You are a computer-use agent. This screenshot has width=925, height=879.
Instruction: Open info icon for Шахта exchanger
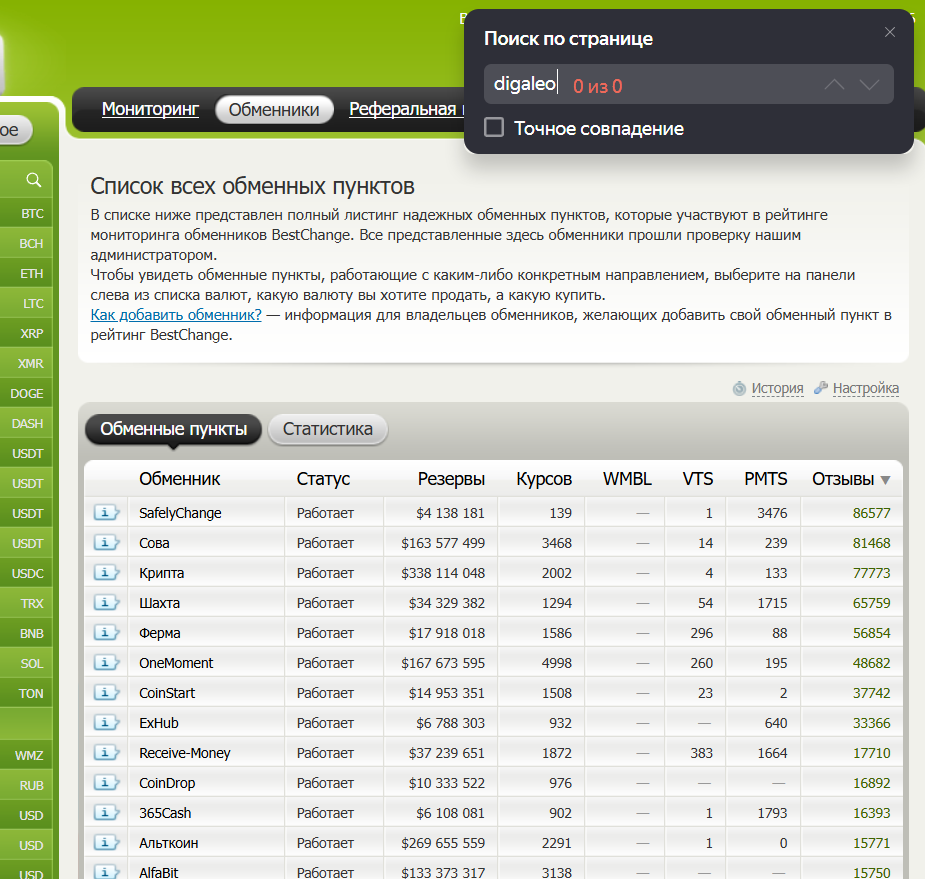coord(106,603)
